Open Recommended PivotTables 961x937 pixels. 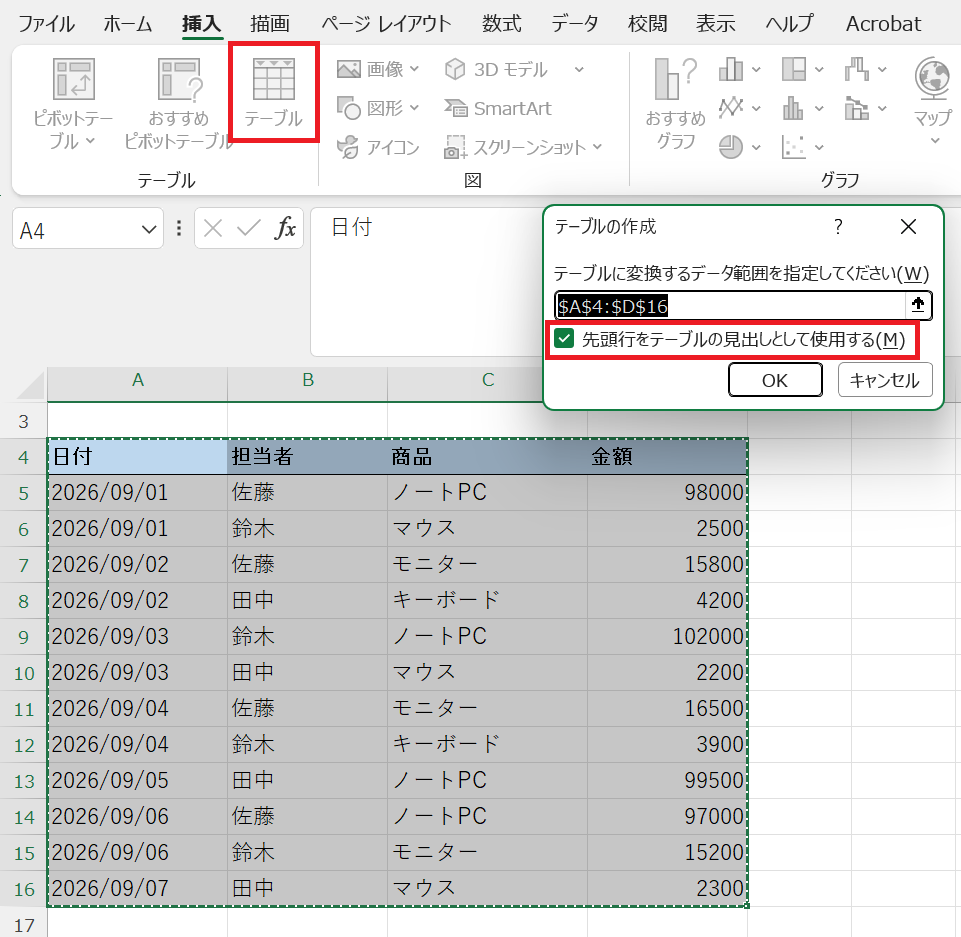click(178, 104)
